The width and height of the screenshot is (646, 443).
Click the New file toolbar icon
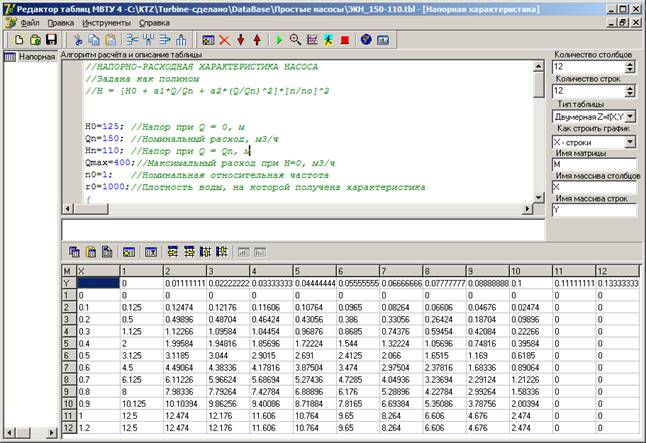tap(20, 39)
